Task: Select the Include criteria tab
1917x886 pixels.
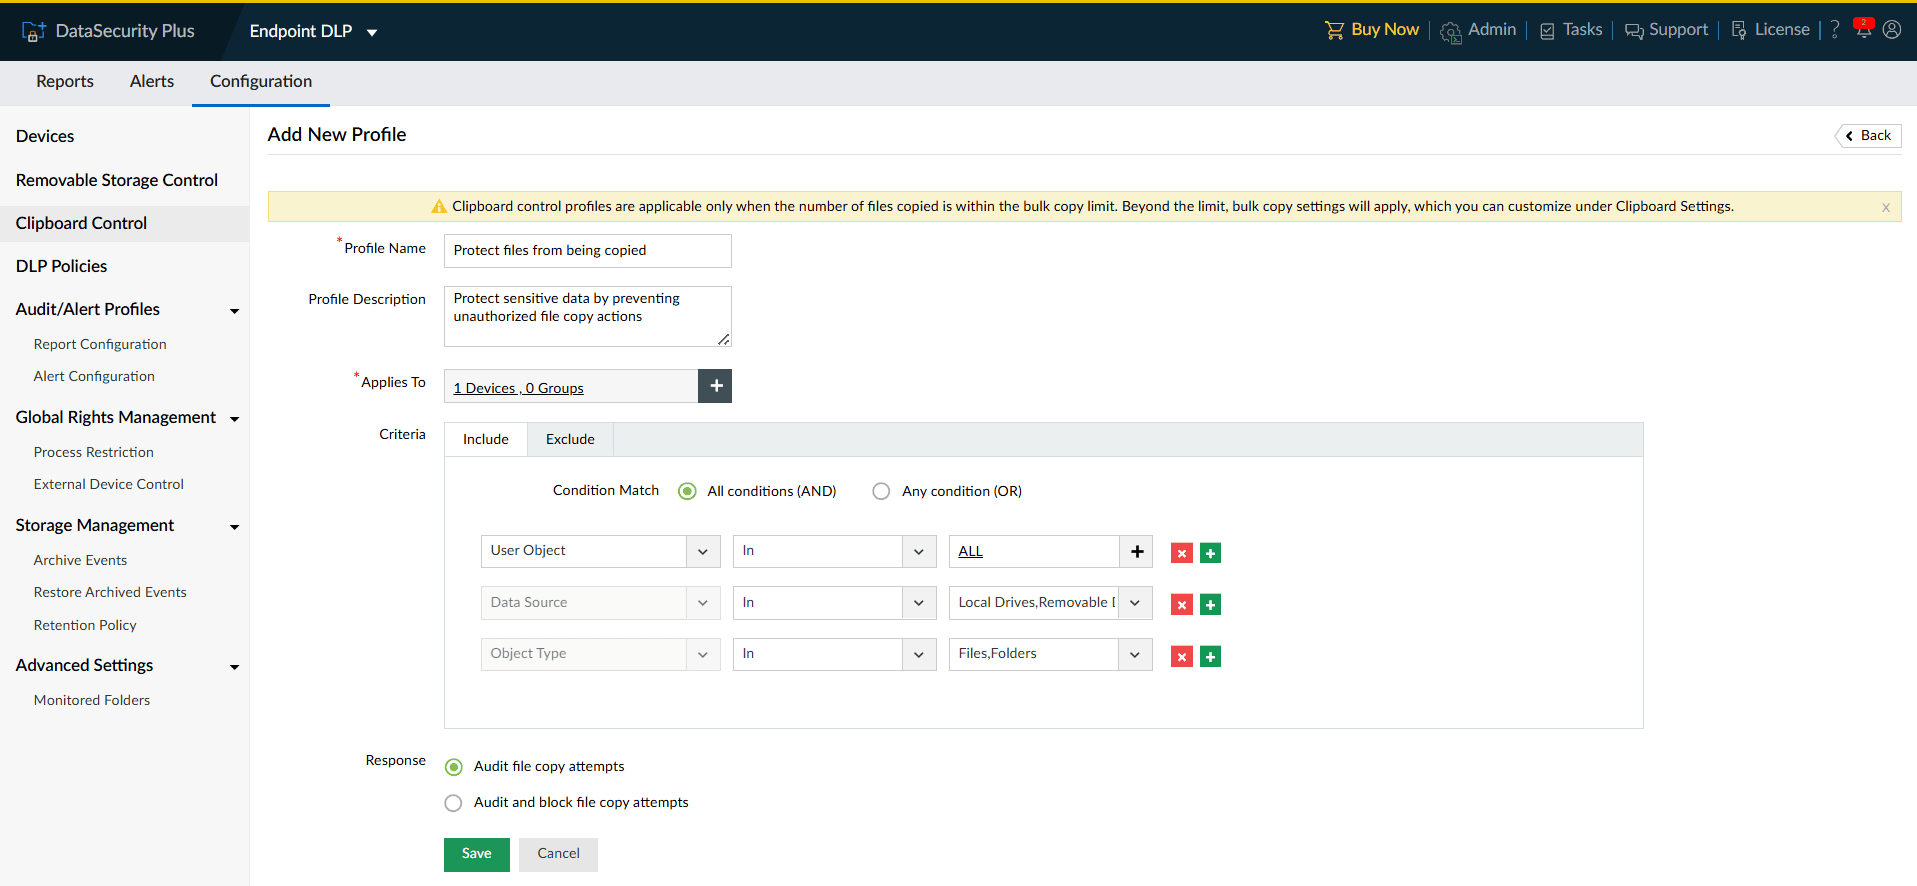Action: (486, 440)
